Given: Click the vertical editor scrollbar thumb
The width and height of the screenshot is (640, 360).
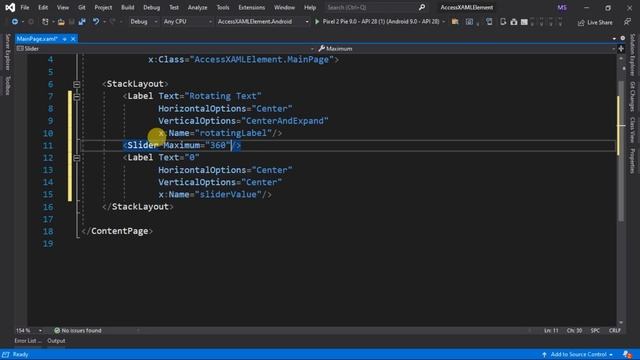Looking at the screenshot, I should (621, 151).
